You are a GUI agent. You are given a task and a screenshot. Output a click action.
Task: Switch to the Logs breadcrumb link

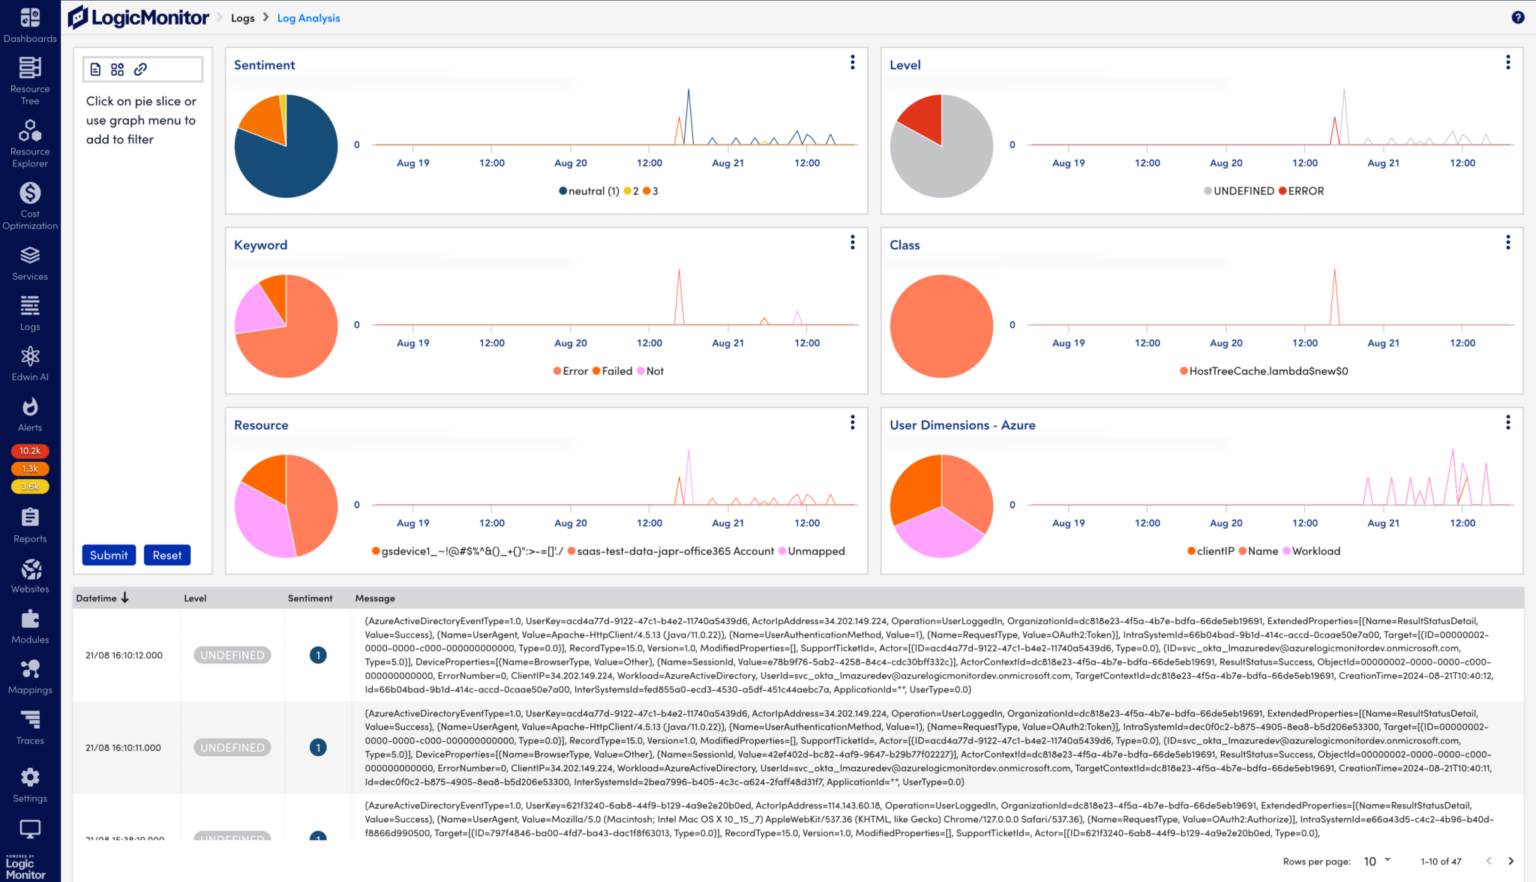click(243, 17)
